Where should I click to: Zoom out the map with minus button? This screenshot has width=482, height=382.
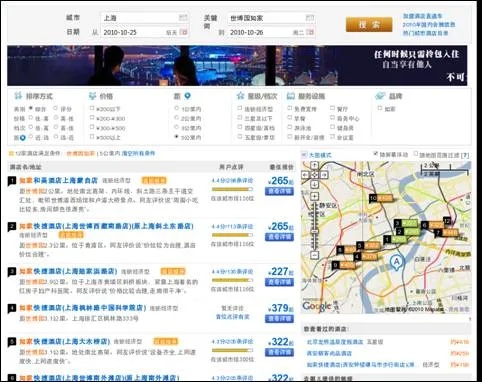tap(314, 255)
